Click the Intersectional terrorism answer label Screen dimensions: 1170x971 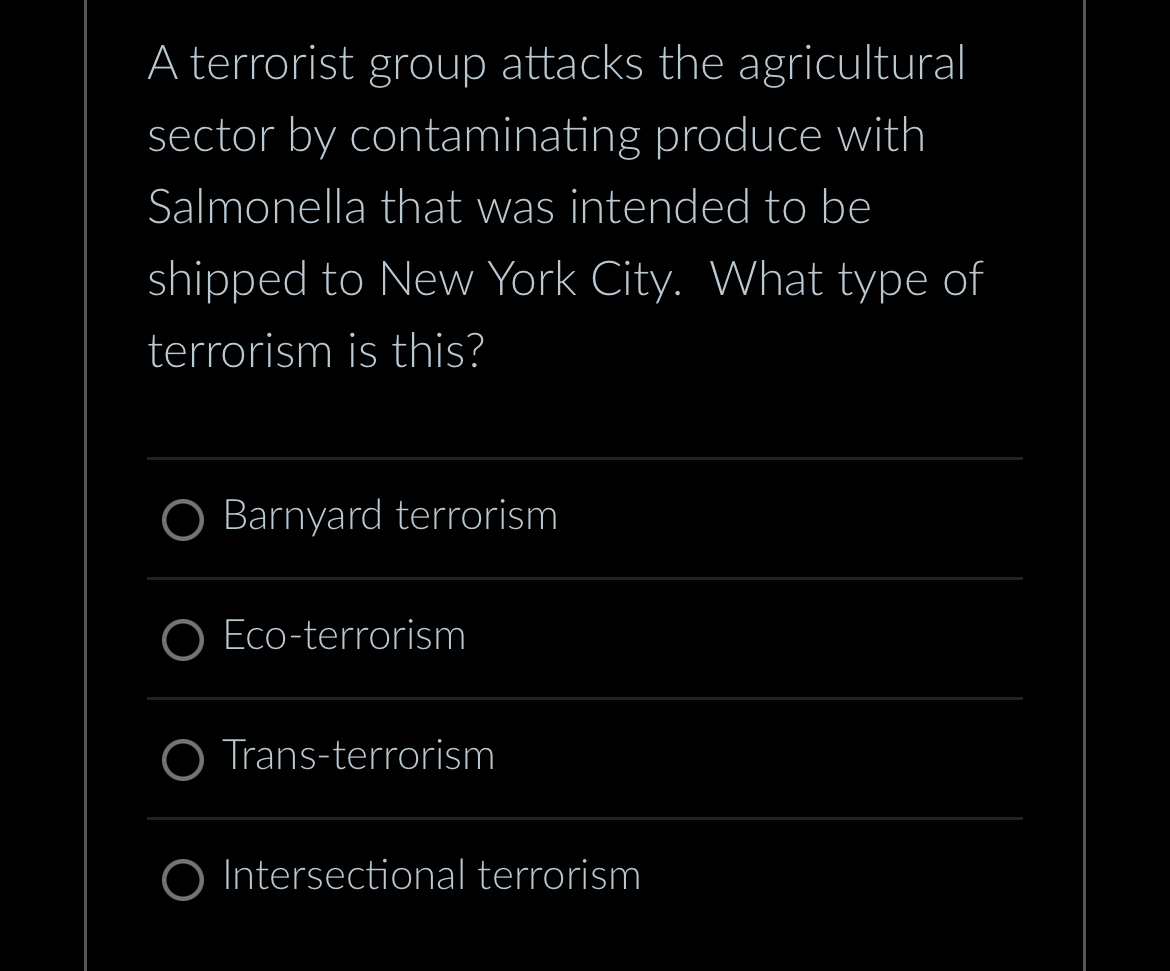431,876
